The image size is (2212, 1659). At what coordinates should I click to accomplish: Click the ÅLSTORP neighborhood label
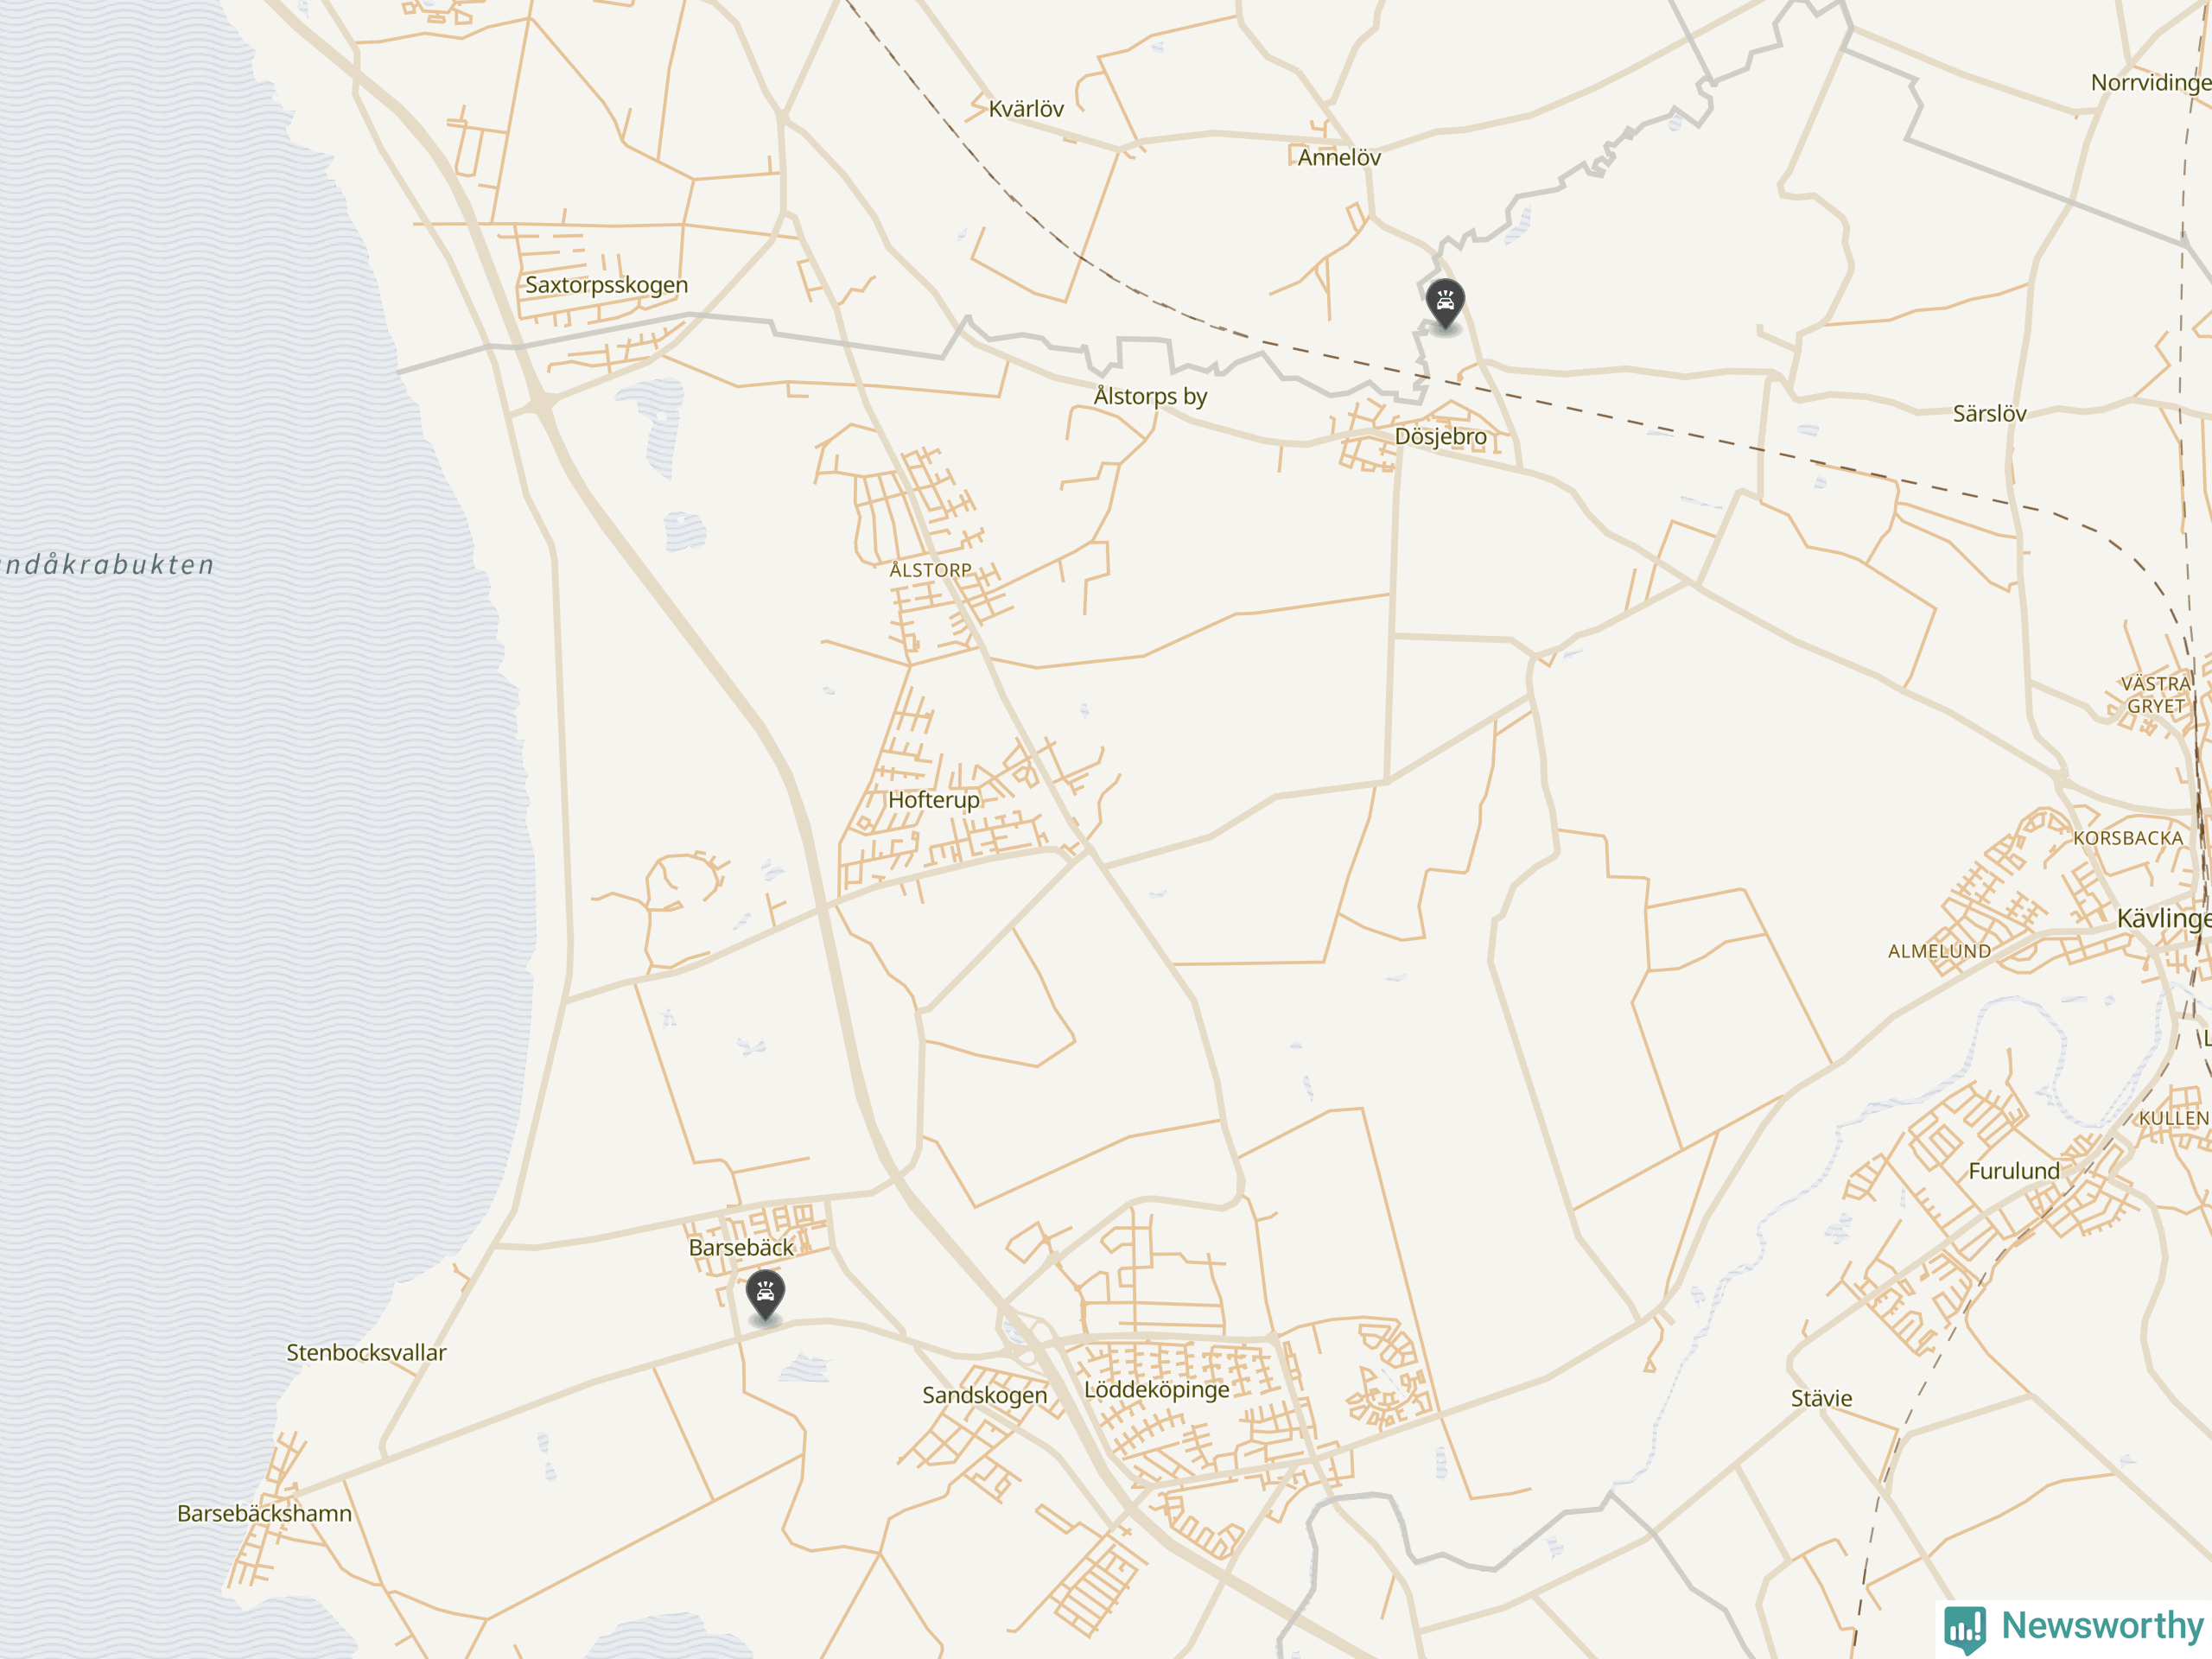(930, 570)
